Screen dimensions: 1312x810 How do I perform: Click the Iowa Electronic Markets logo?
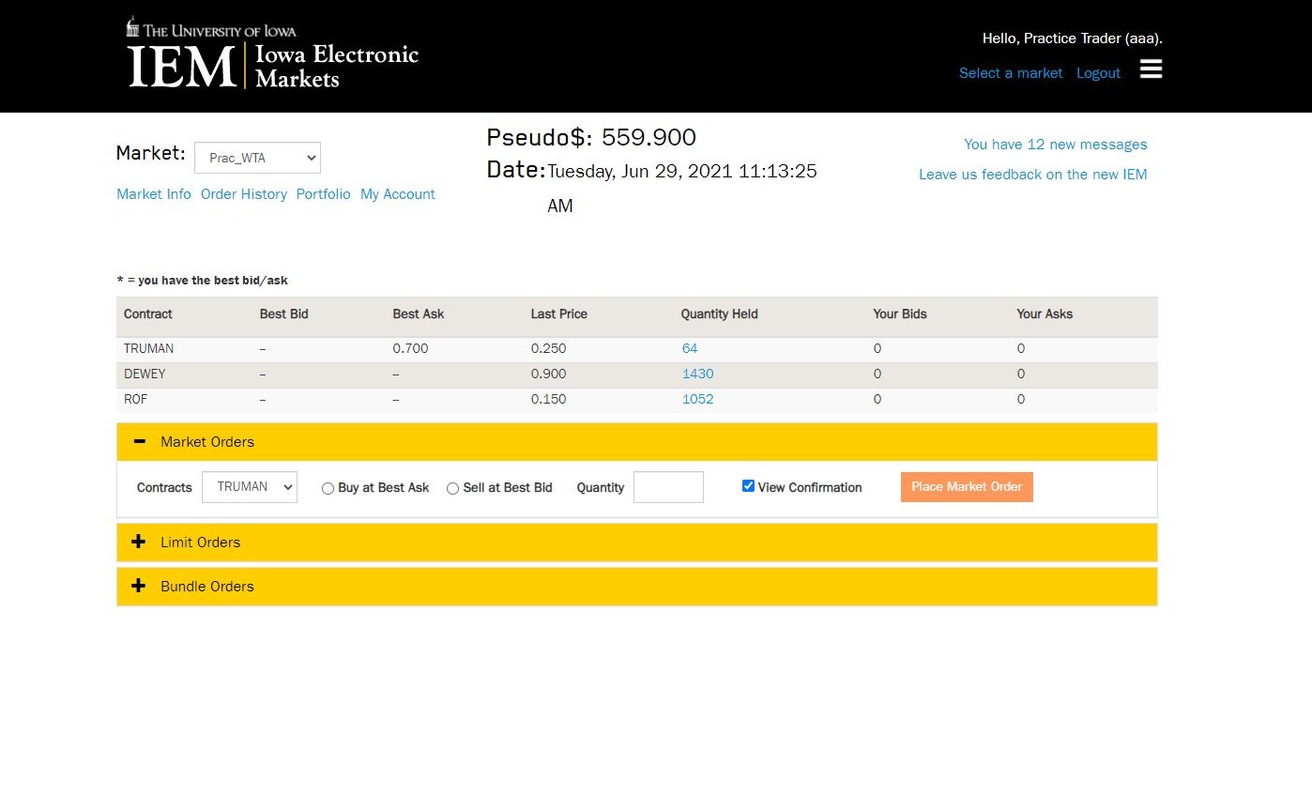pos(272,53)
